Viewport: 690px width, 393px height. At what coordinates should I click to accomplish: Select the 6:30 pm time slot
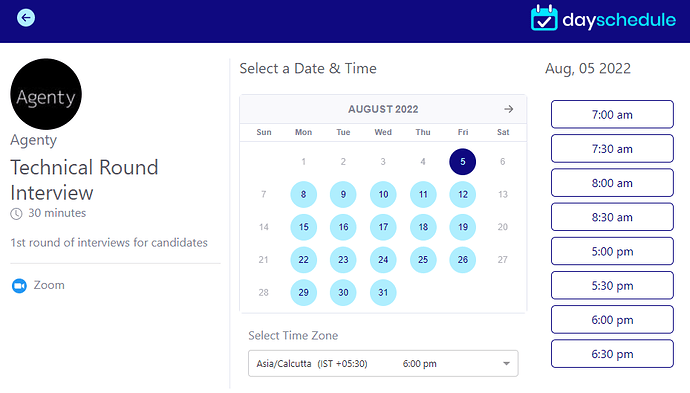coord(612,354)
